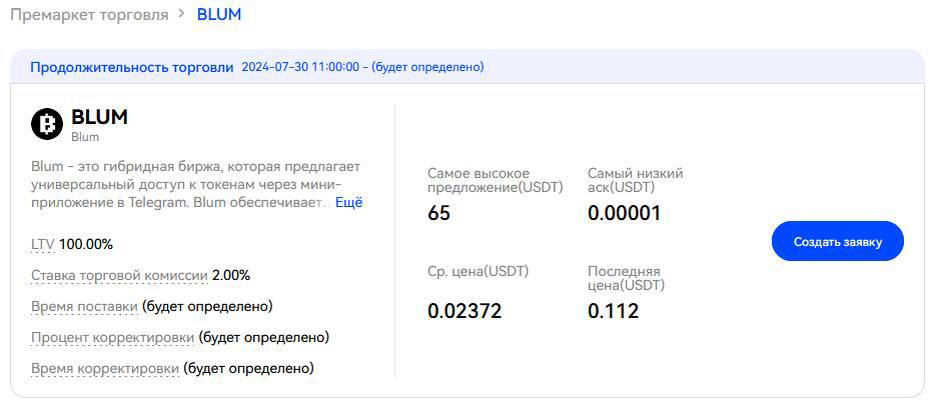The image size is (938, 415).
Task: Click the 2.00% commission rate value
Action: (x=231, y=275)
